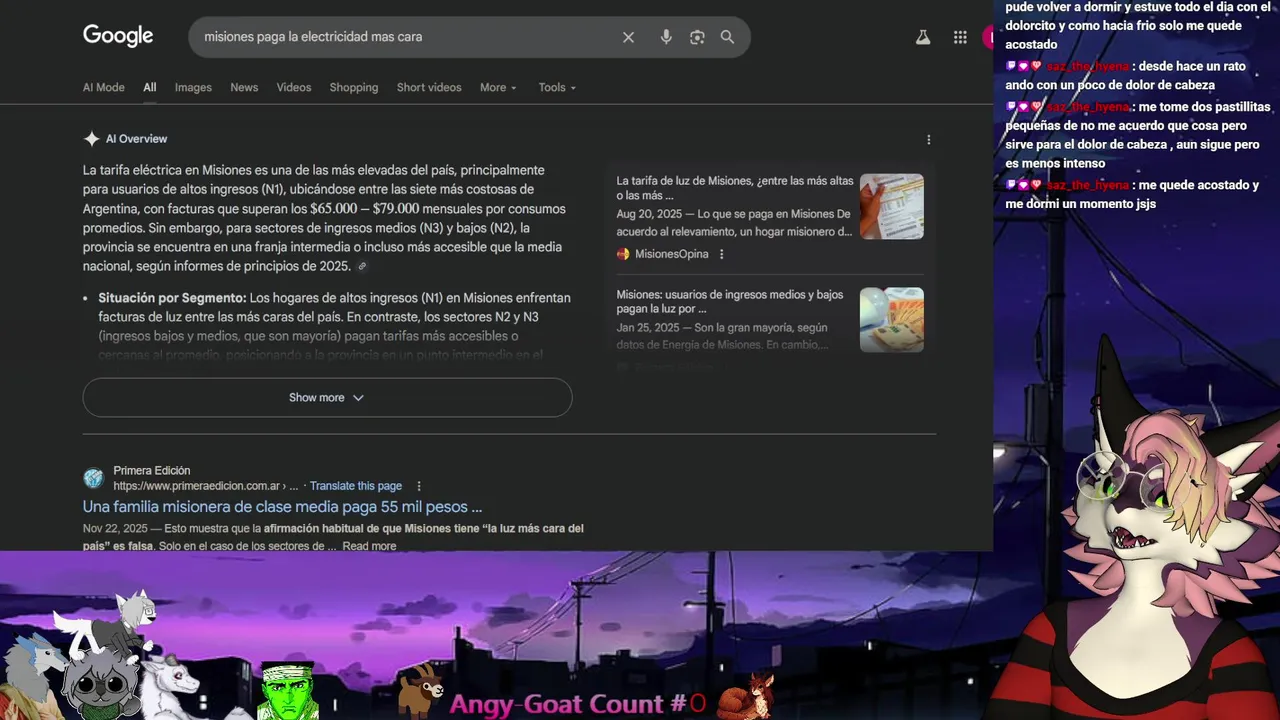Open MisionesOpina source three-dot menu

pyautogui.click(x=721, y=254)
